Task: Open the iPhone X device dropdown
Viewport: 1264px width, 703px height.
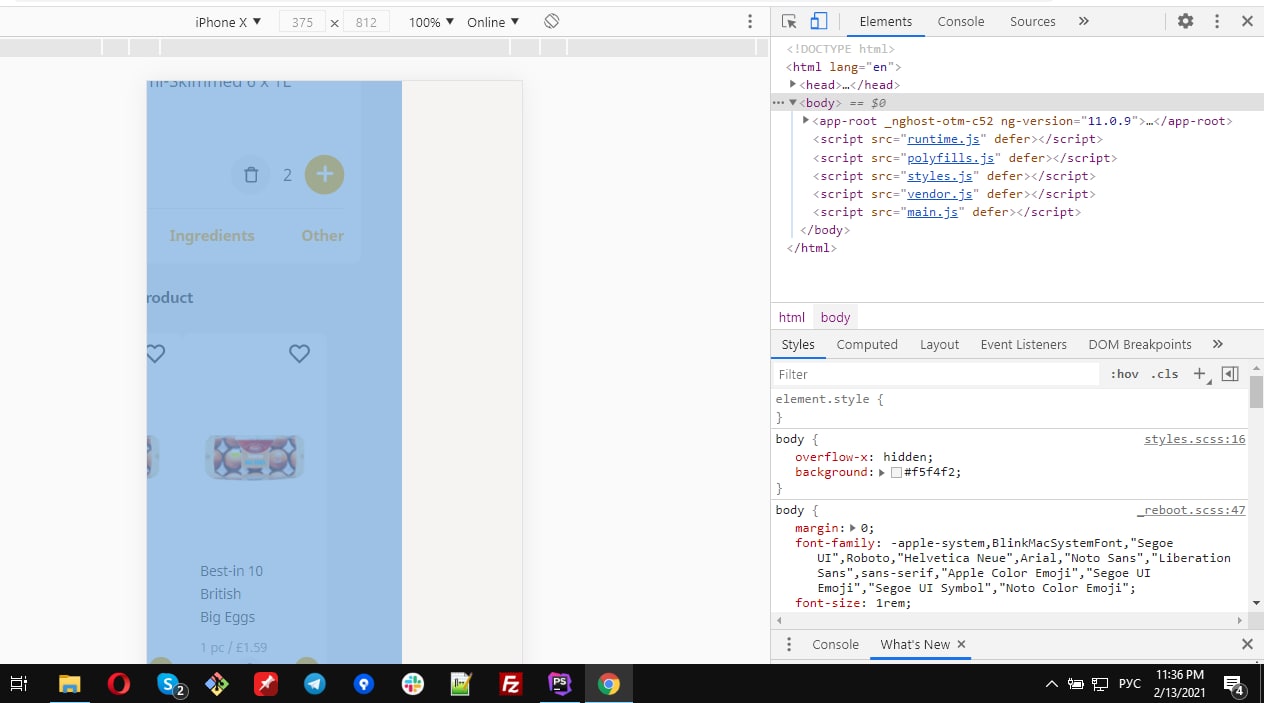Action: pos(228,22)
